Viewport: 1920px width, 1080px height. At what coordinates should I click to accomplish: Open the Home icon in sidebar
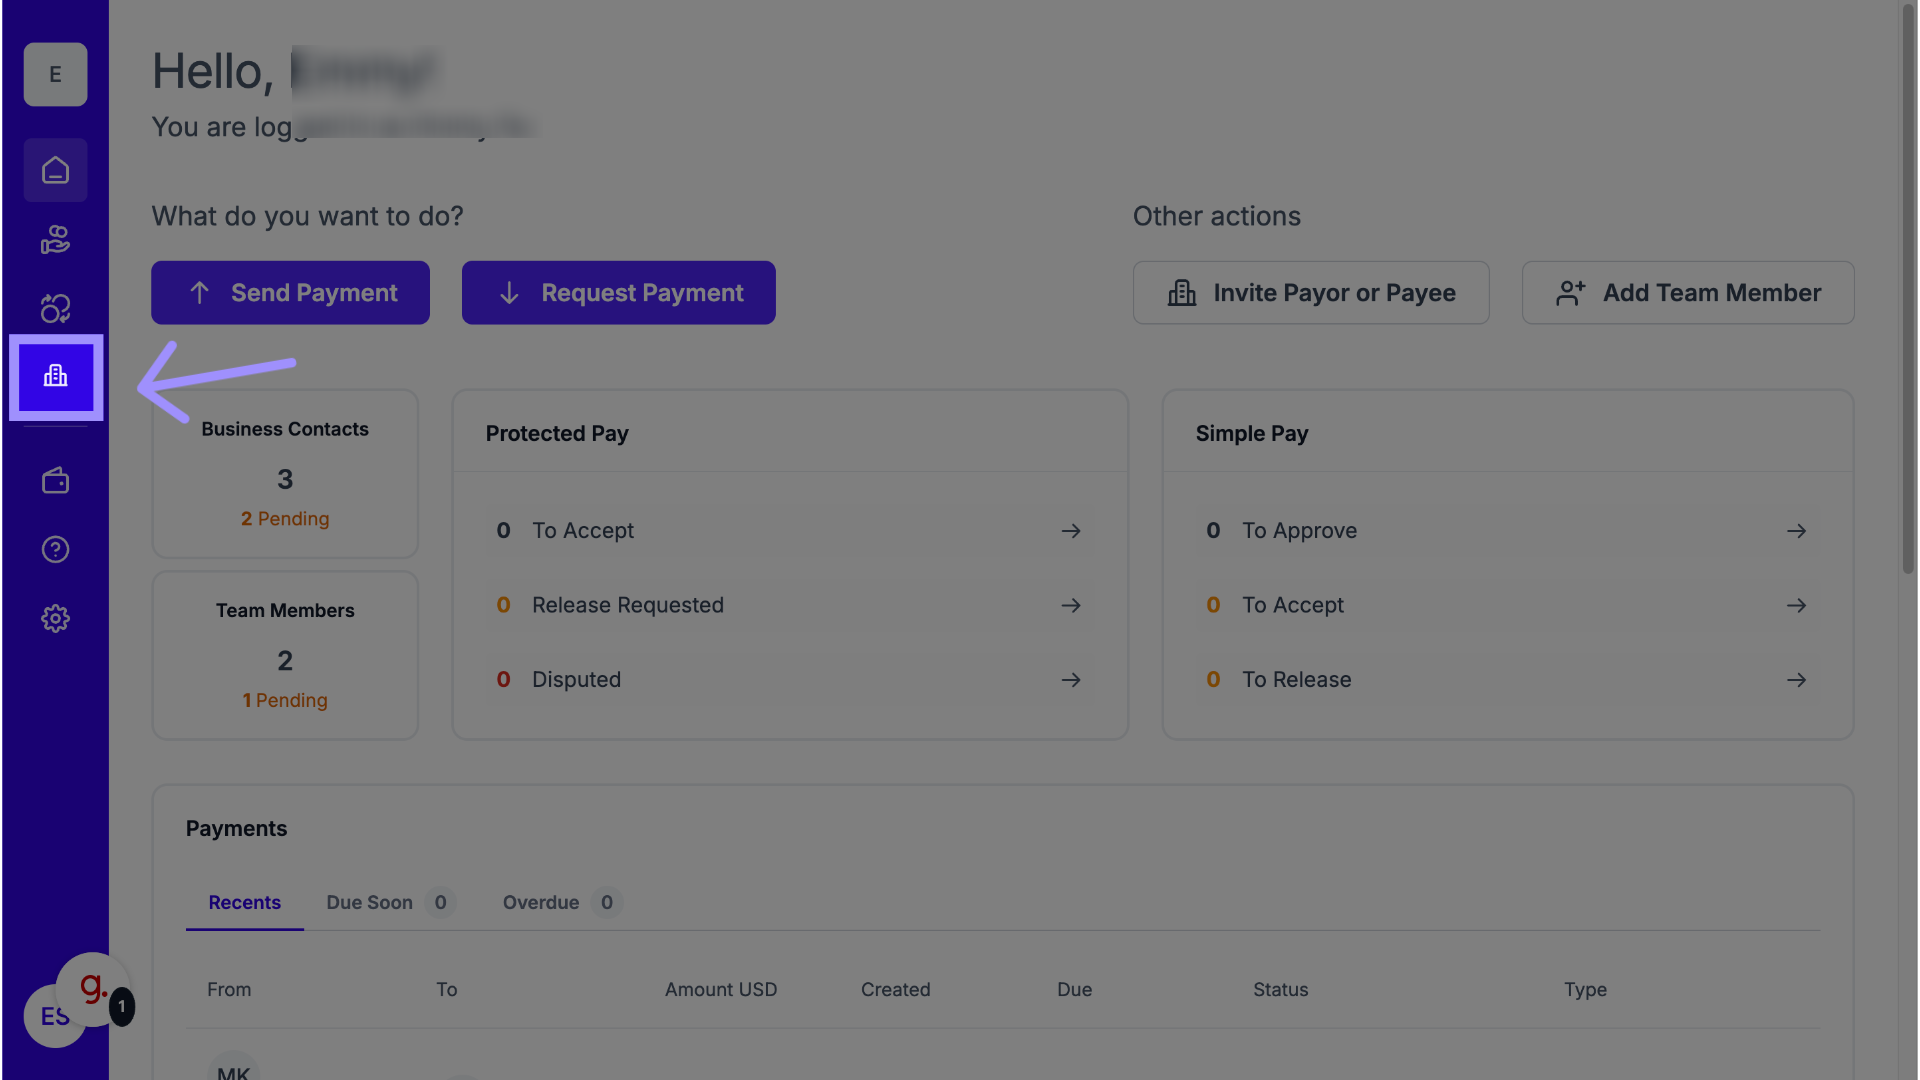pos(55,170)
